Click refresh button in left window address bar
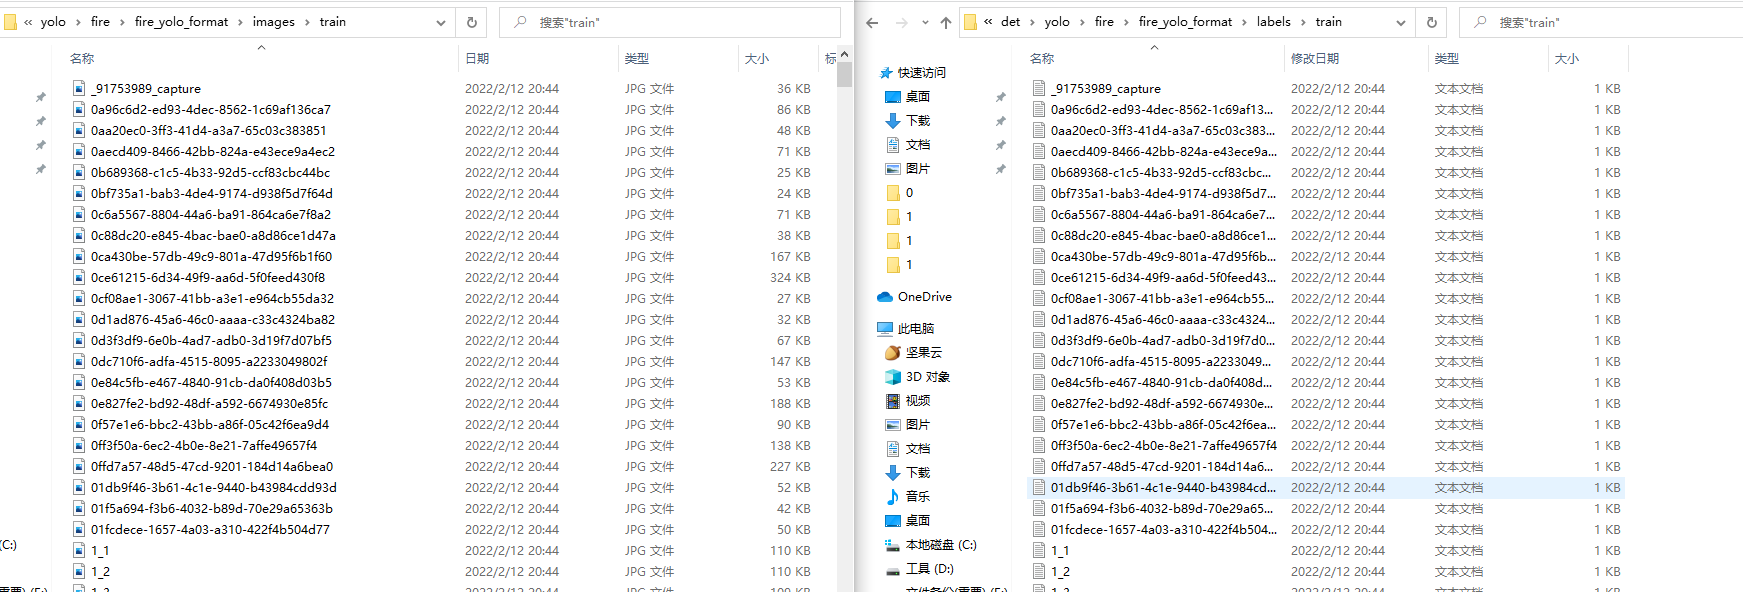Image resolution: width=1743 pixels, height=592 pixels. point(472,22)
